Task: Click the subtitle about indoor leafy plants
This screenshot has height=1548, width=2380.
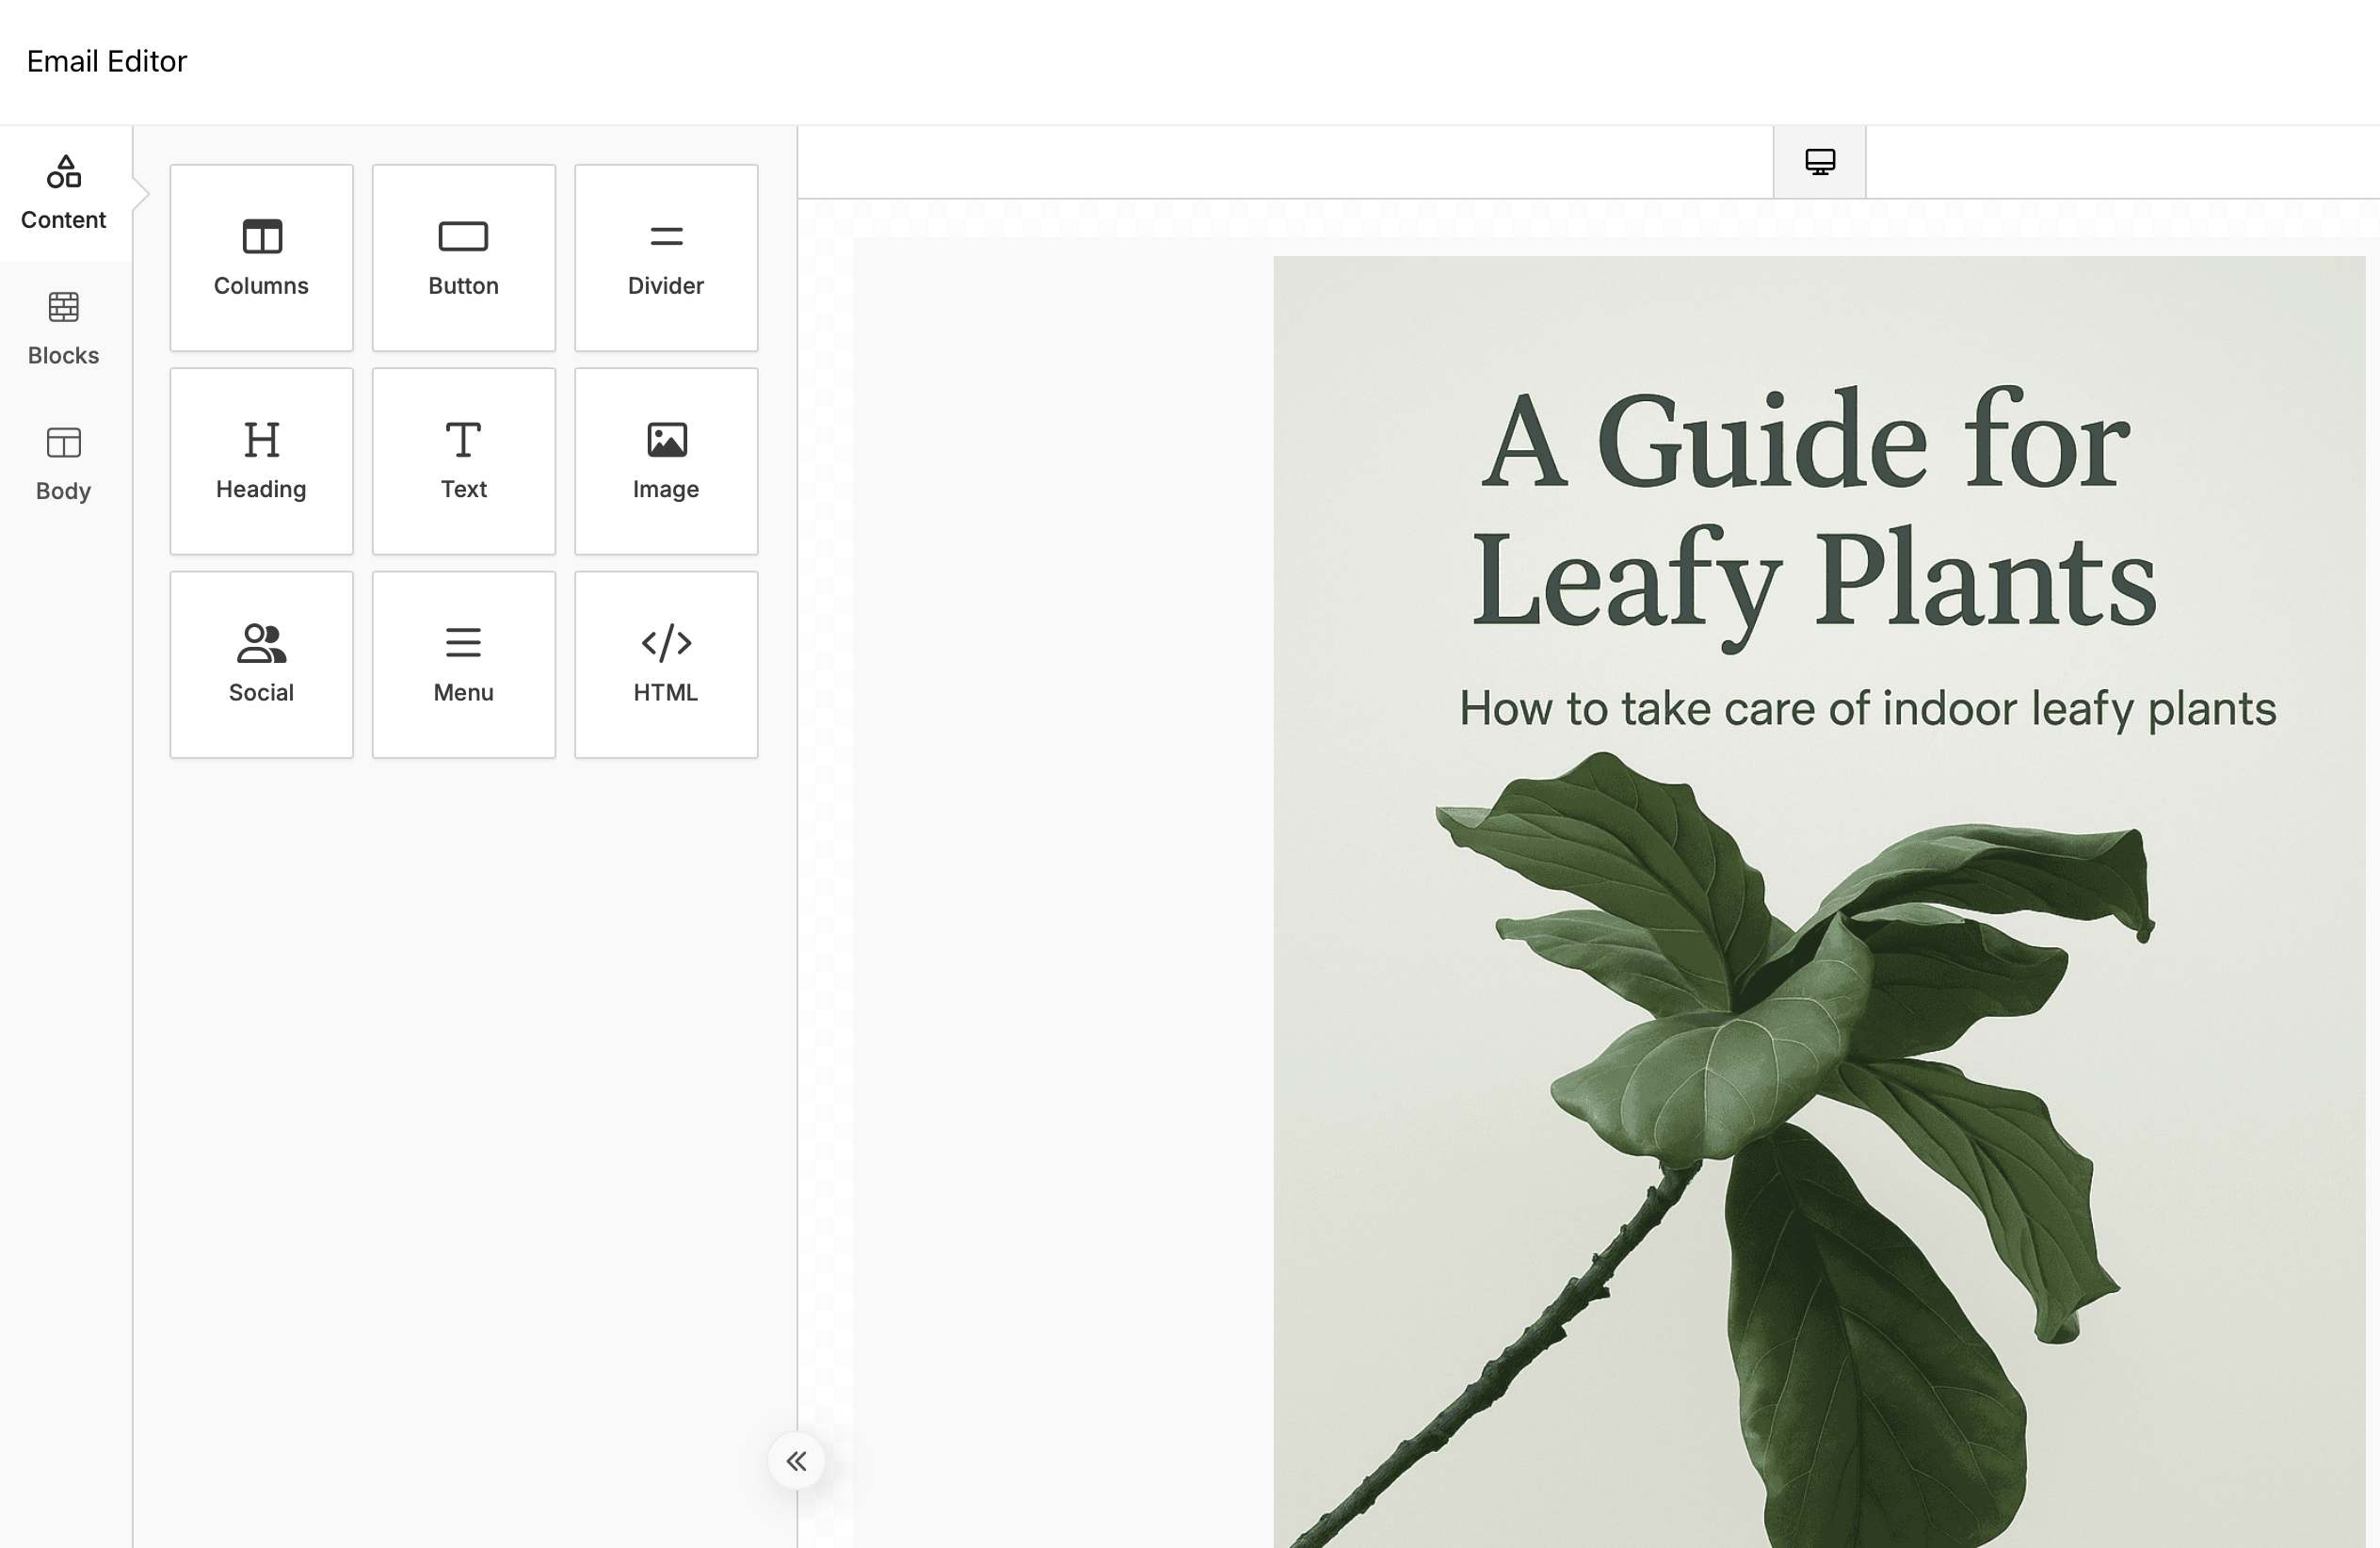Action: (x=1867, y=709)
